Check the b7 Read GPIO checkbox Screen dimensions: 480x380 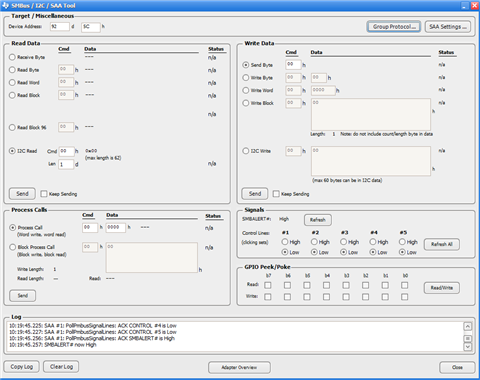268,285
